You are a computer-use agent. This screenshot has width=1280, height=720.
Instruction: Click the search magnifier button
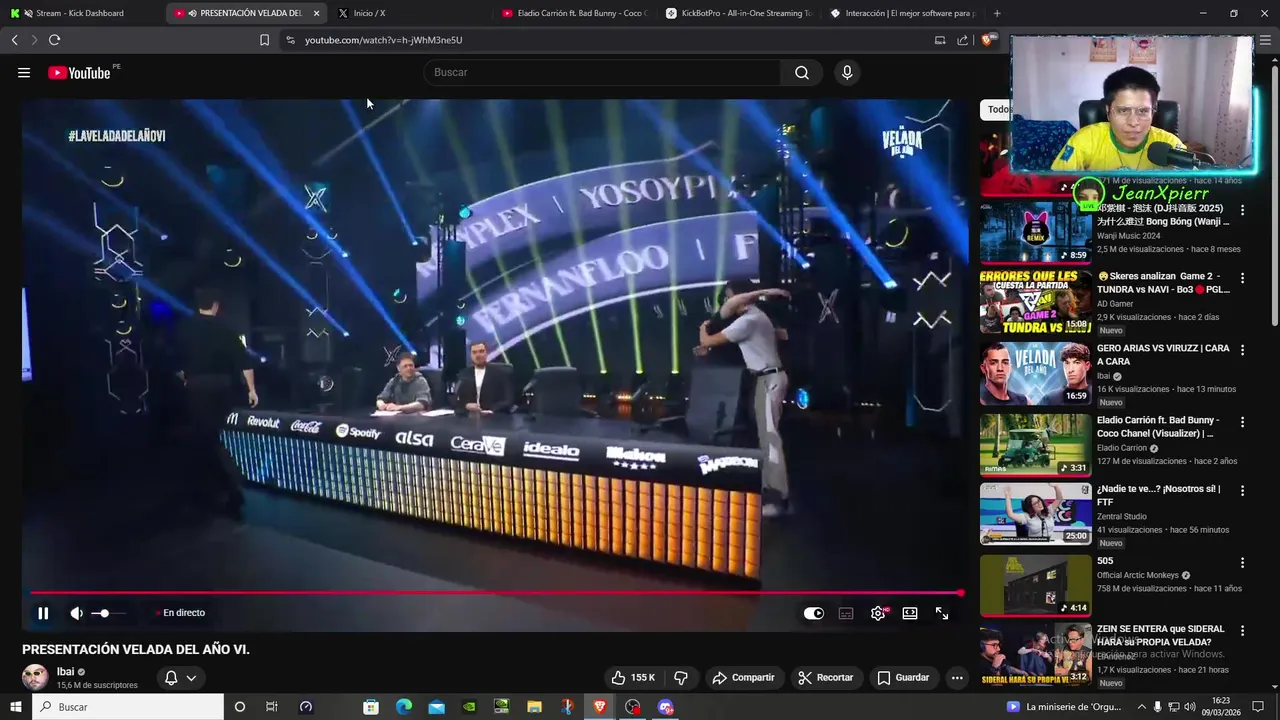coord(802,72)
